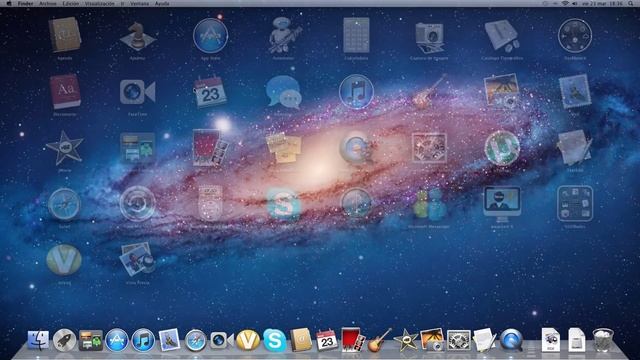Open Catálogo Tipográfico in Launchpad

pos(502,36)
